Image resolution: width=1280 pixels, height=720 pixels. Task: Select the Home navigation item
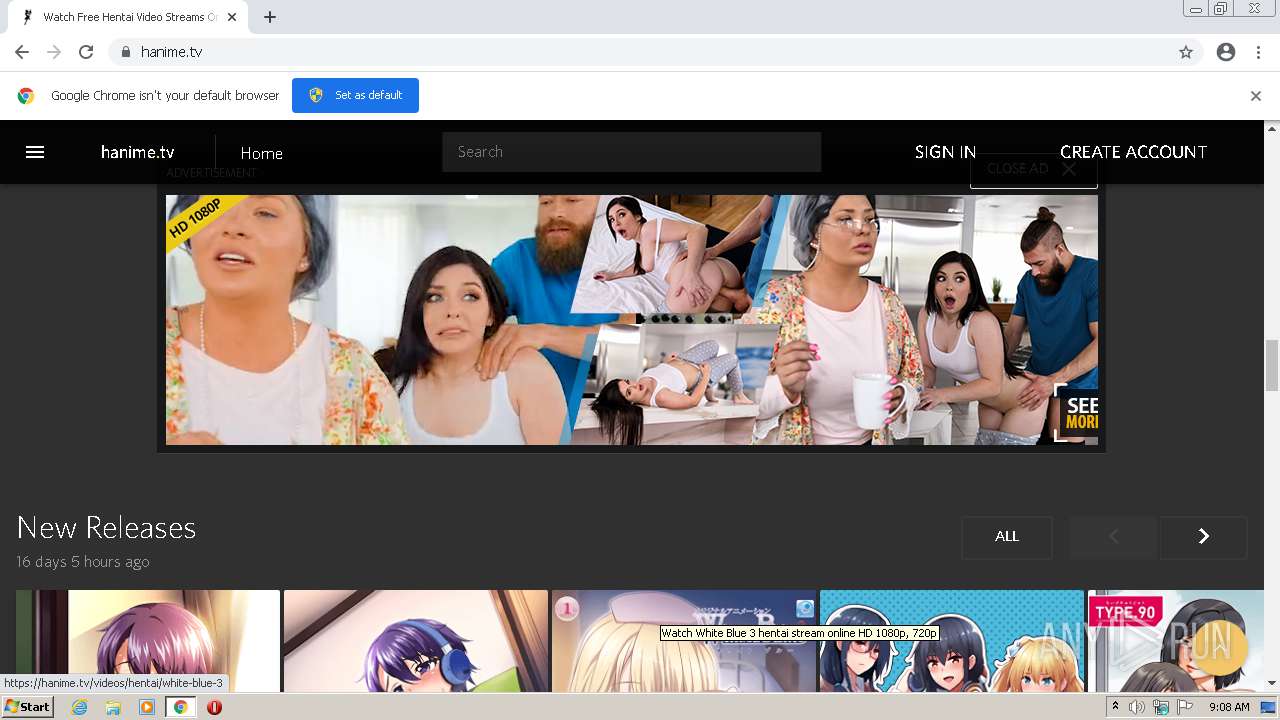click(261, 153)
